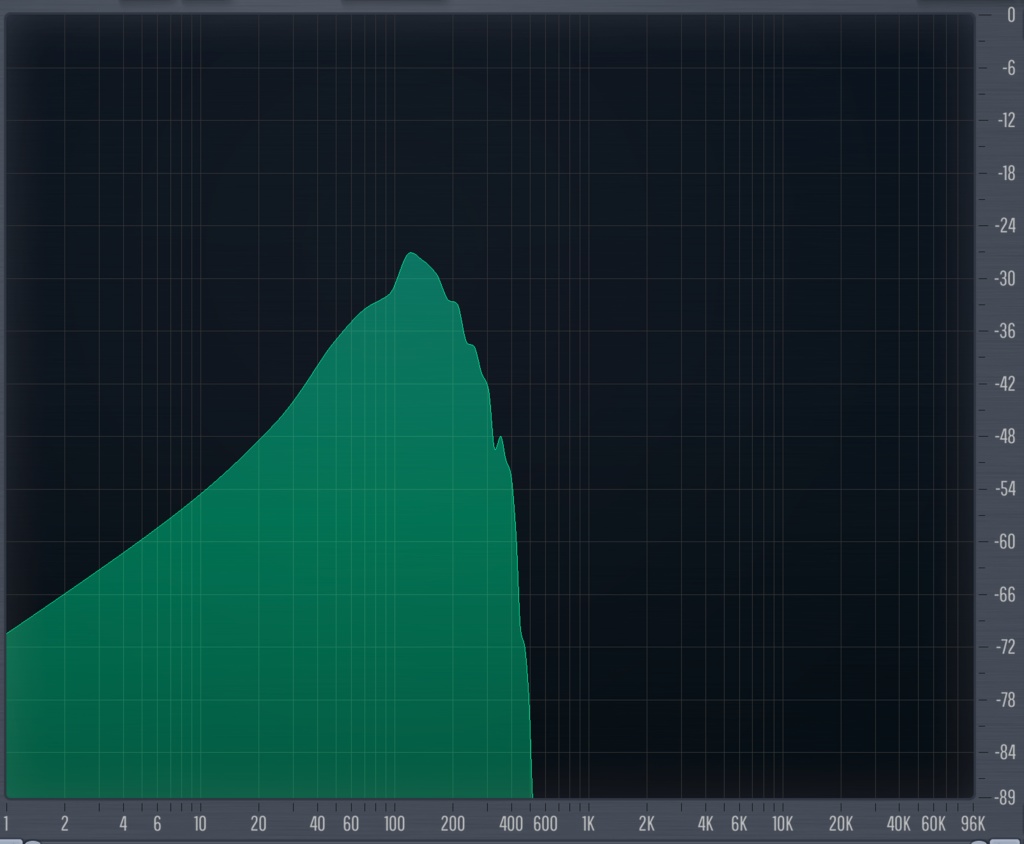1024x844 pixels.
Task: Click the spectrum peak near 120 Hz
Action: click(411, 253)
